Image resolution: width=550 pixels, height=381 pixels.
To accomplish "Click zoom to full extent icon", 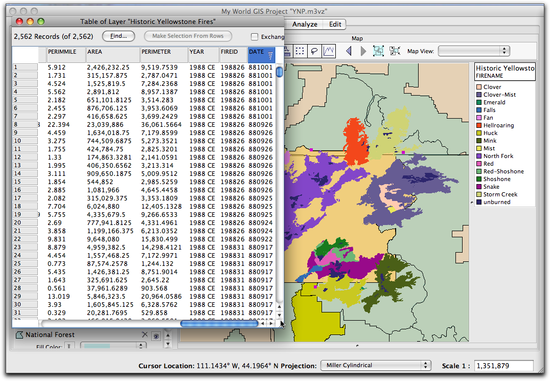I will pos(378,51).
